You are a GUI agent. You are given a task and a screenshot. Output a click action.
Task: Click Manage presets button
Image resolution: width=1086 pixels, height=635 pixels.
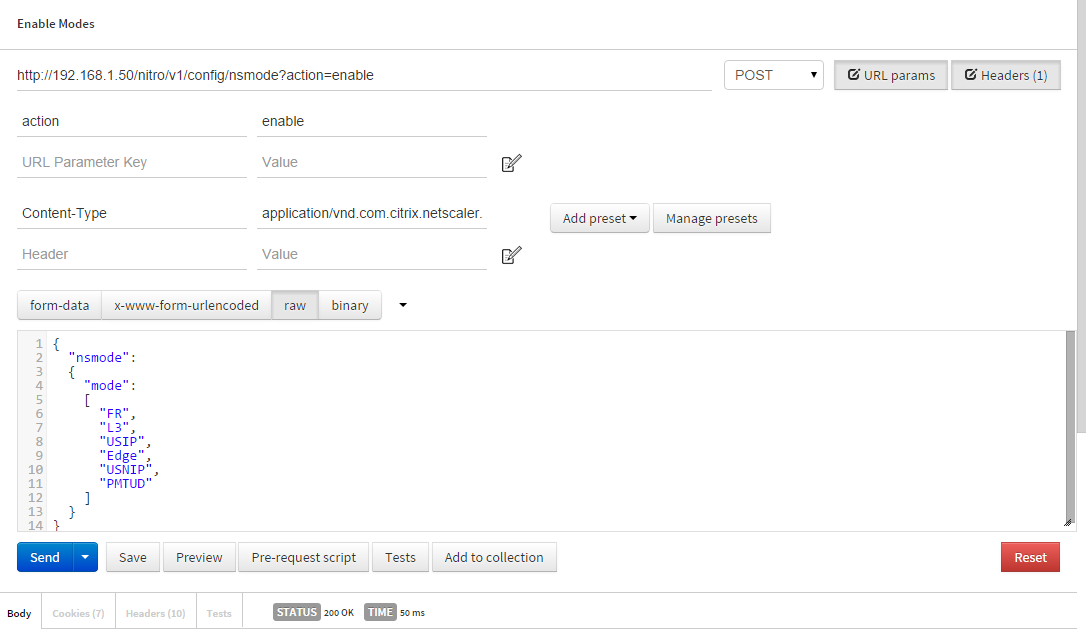pyautogui.click(x=711, y=218)
